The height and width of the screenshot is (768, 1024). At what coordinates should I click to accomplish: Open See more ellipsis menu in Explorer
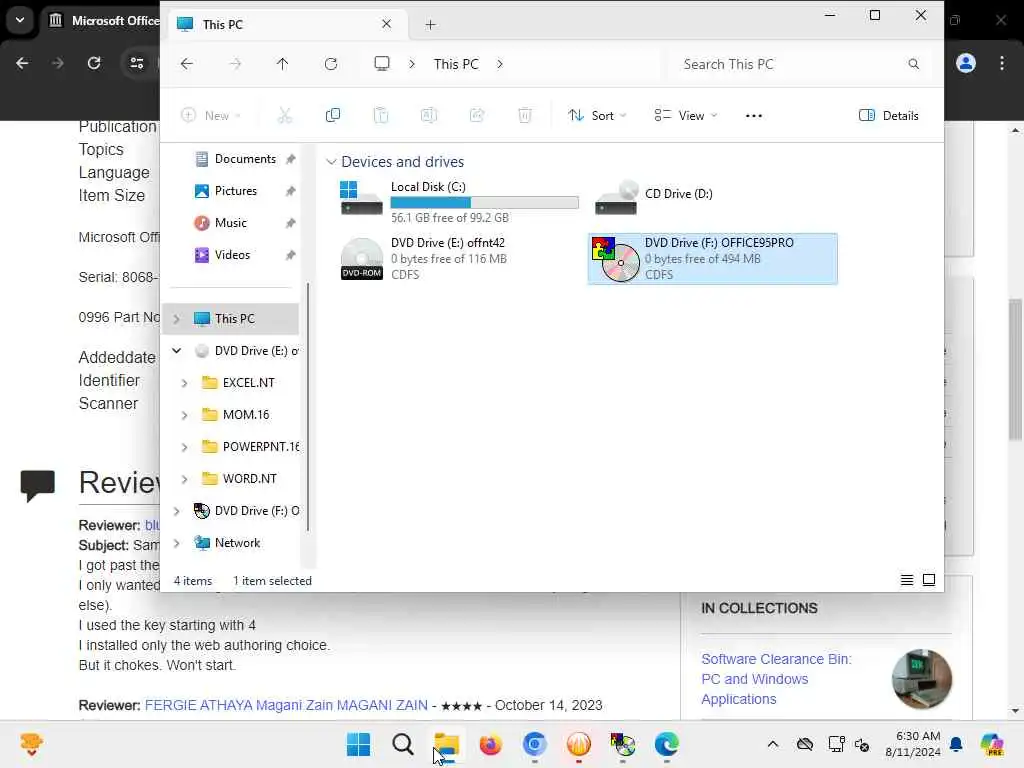(754, 116)
